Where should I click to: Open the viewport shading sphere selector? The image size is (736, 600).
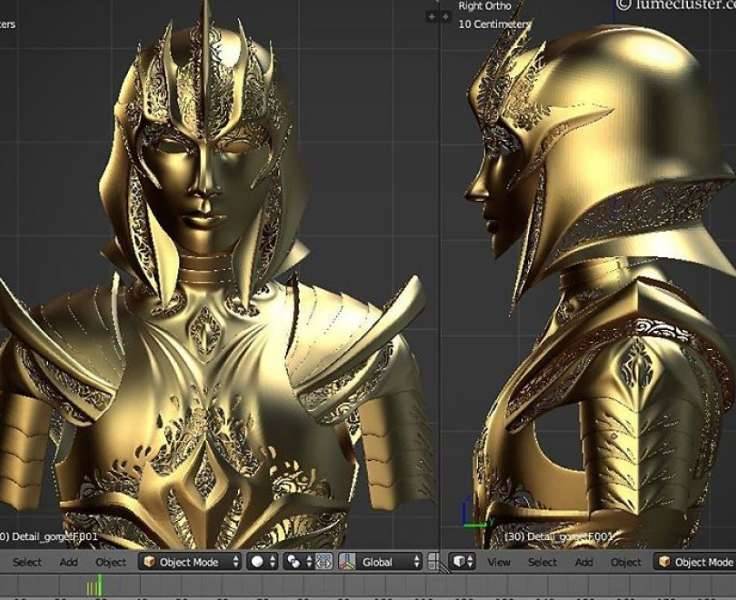(261, 562)
